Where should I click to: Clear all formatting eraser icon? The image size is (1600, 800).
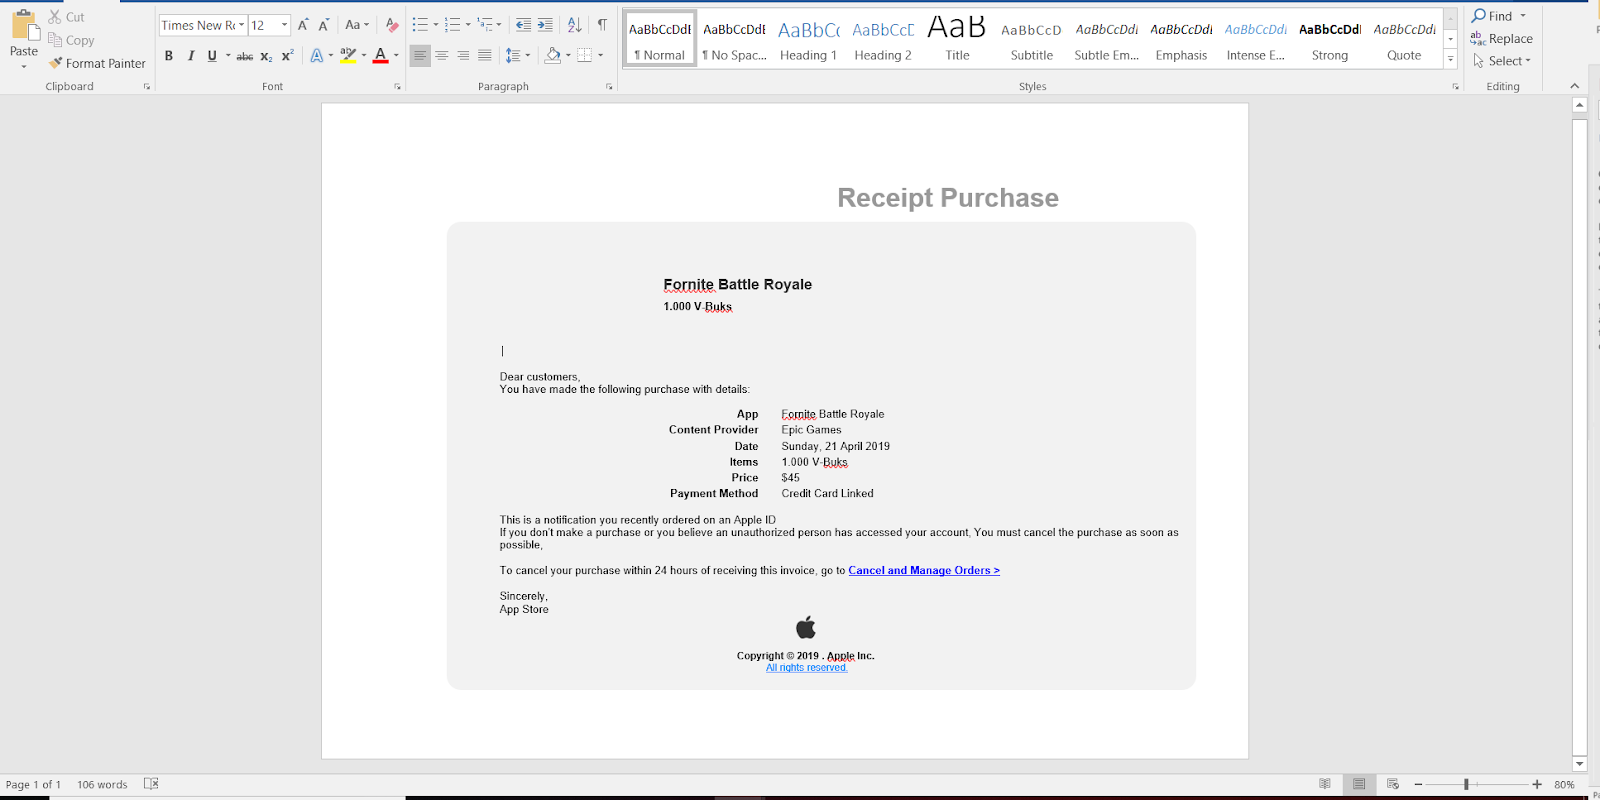coord(392,25)
